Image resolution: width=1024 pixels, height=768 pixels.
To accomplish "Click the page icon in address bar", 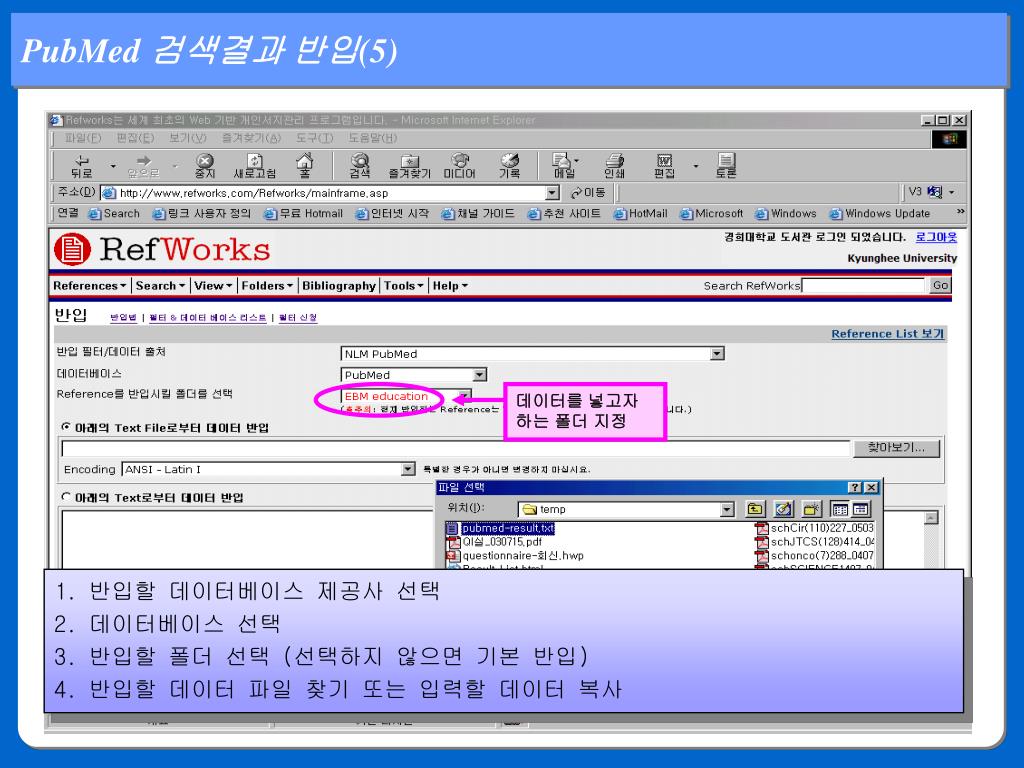I will click(109, 193).
